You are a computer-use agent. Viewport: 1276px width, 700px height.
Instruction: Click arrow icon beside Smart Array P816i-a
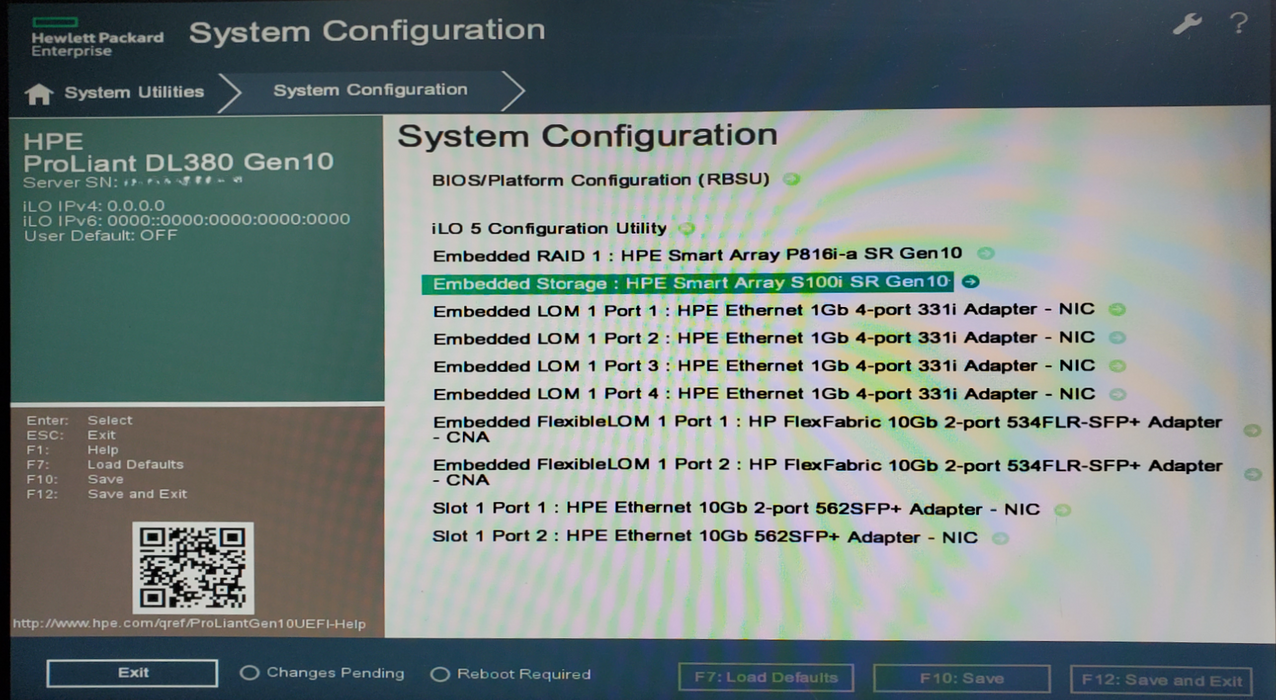(x=985, y=254)
